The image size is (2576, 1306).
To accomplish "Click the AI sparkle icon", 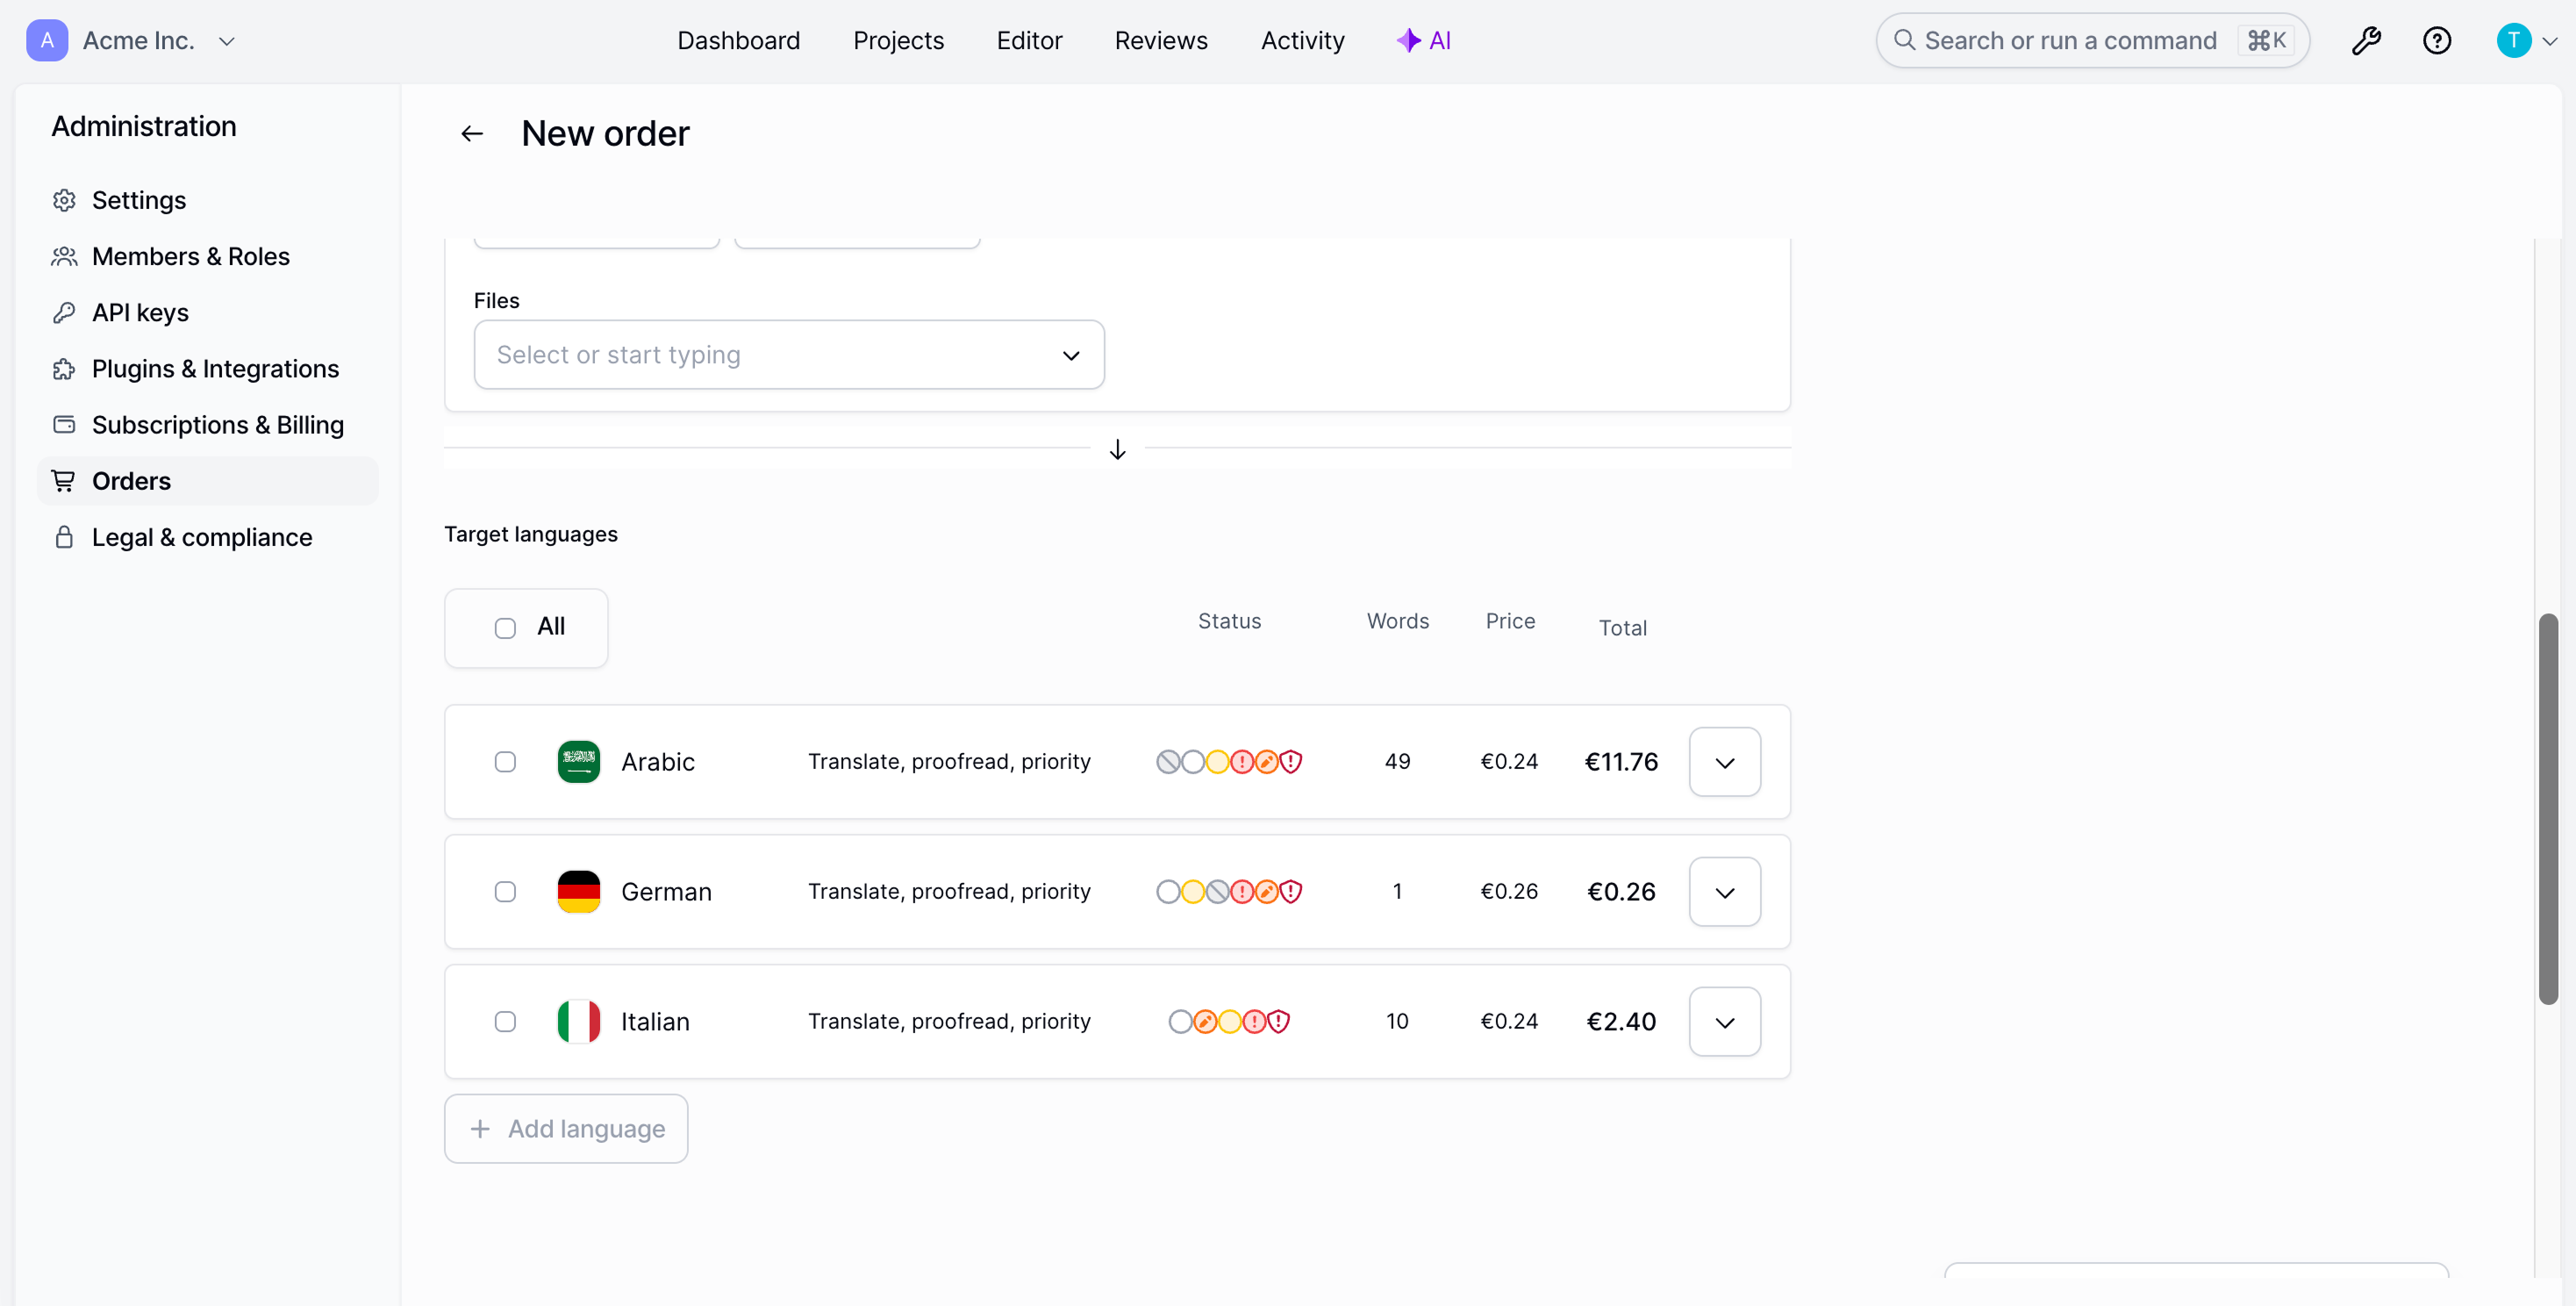I will [1408, 41].
